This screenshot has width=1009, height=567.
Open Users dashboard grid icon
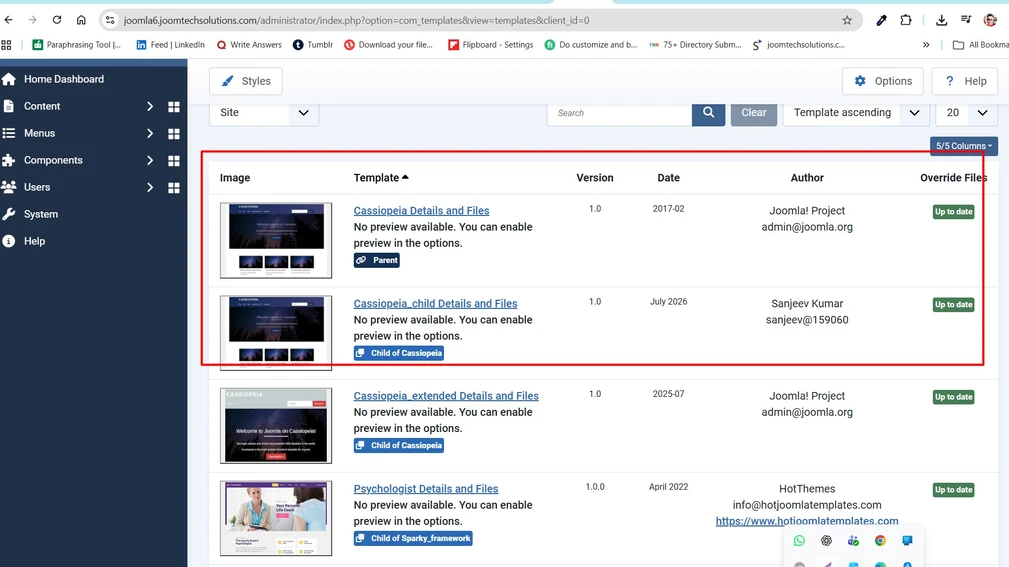pos(174,188)
